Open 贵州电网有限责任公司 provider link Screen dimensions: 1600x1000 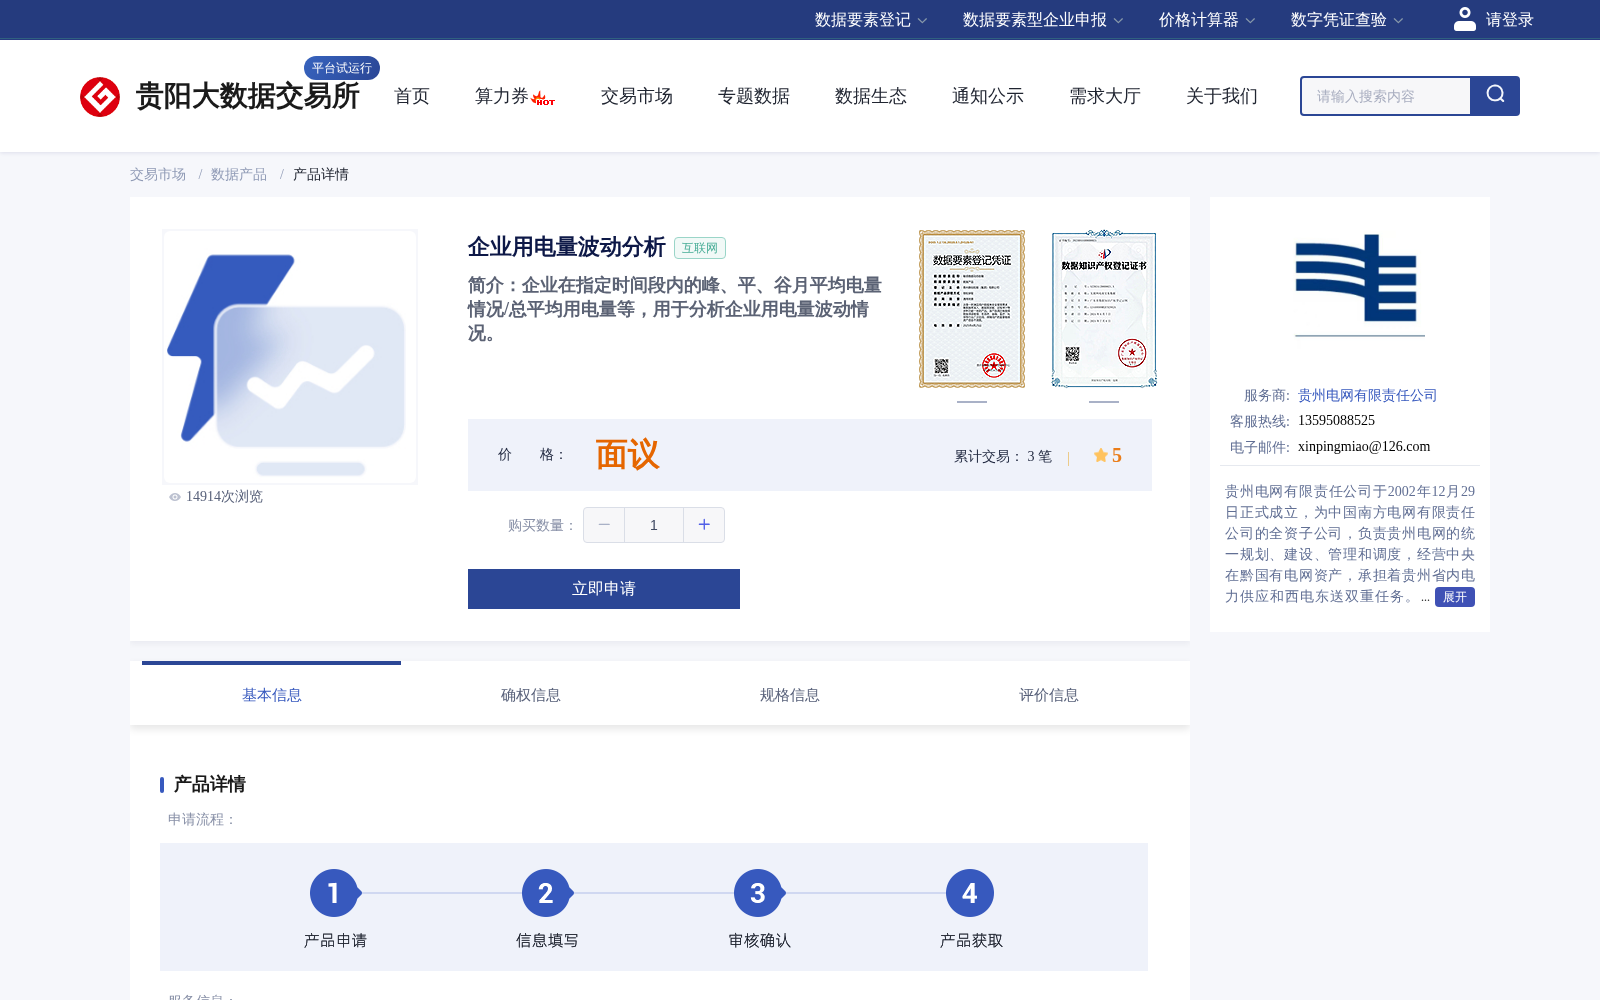(x=1367, y=395)
